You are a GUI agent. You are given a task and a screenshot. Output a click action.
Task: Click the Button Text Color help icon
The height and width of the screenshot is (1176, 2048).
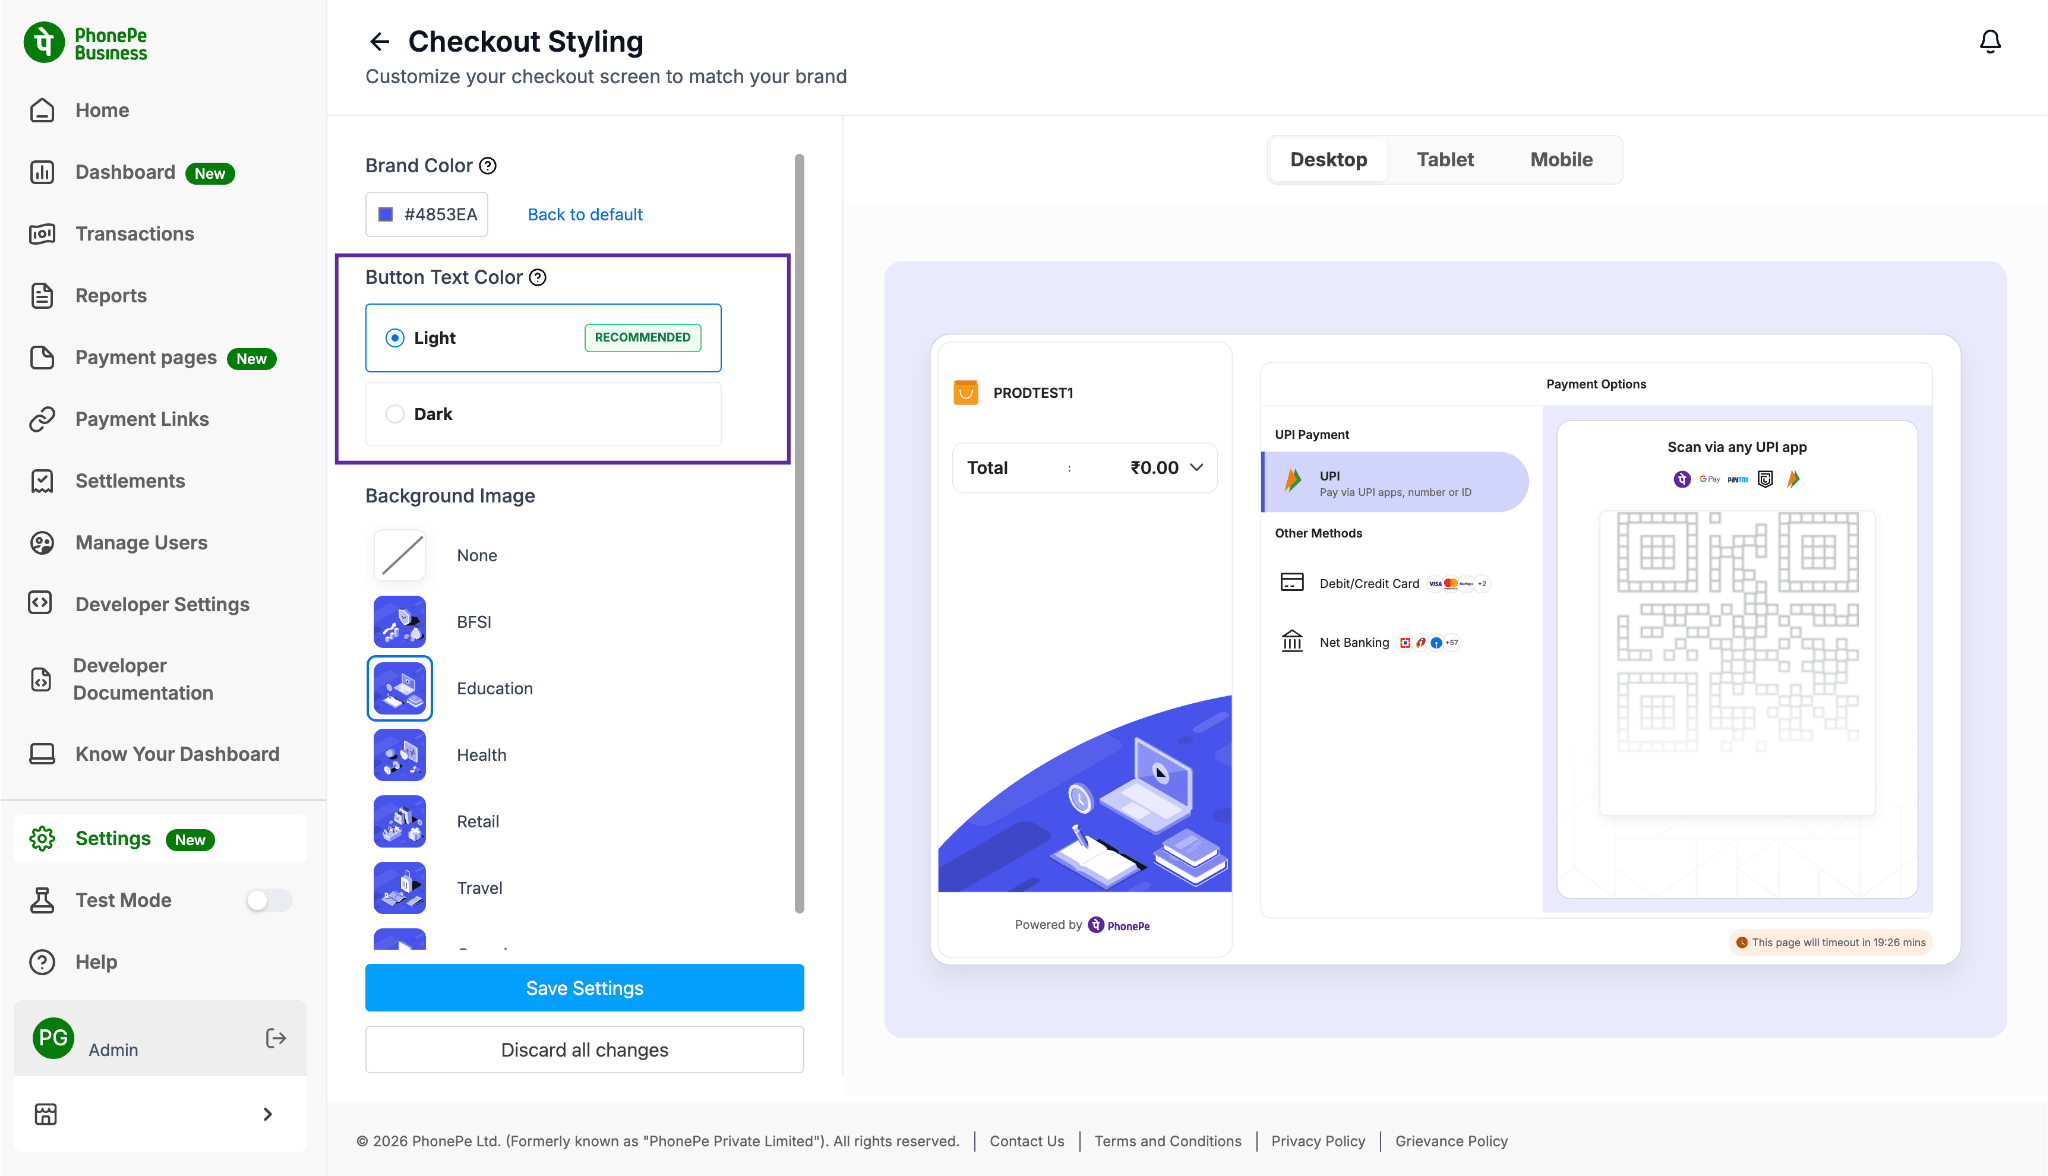click(537, 278)
